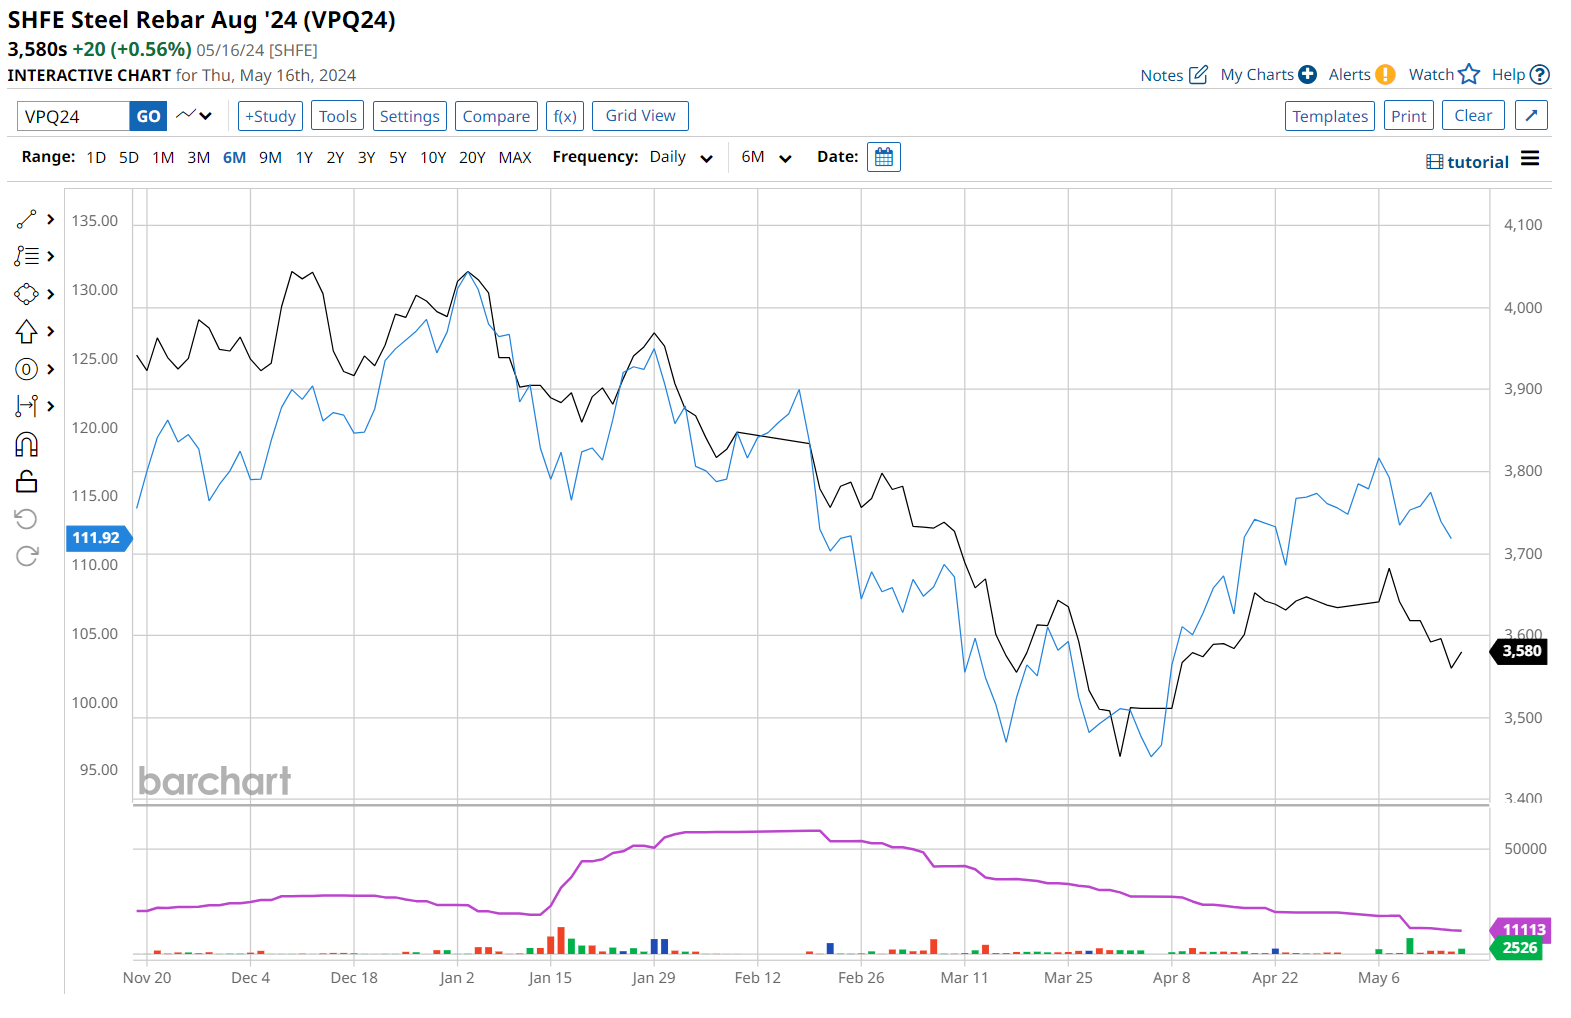1571x1018 pixels.
Task: Add chart to Watch list star
Action: (x=1468, y=74)
